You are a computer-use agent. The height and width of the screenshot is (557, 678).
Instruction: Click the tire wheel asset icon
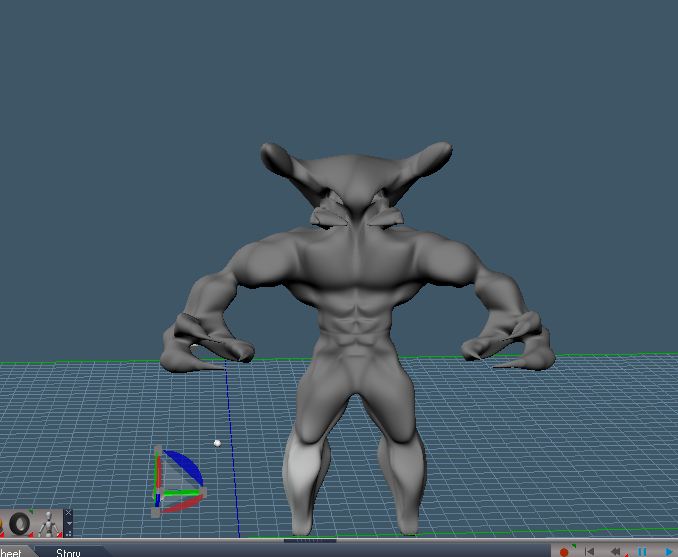[x=20, y=524]
